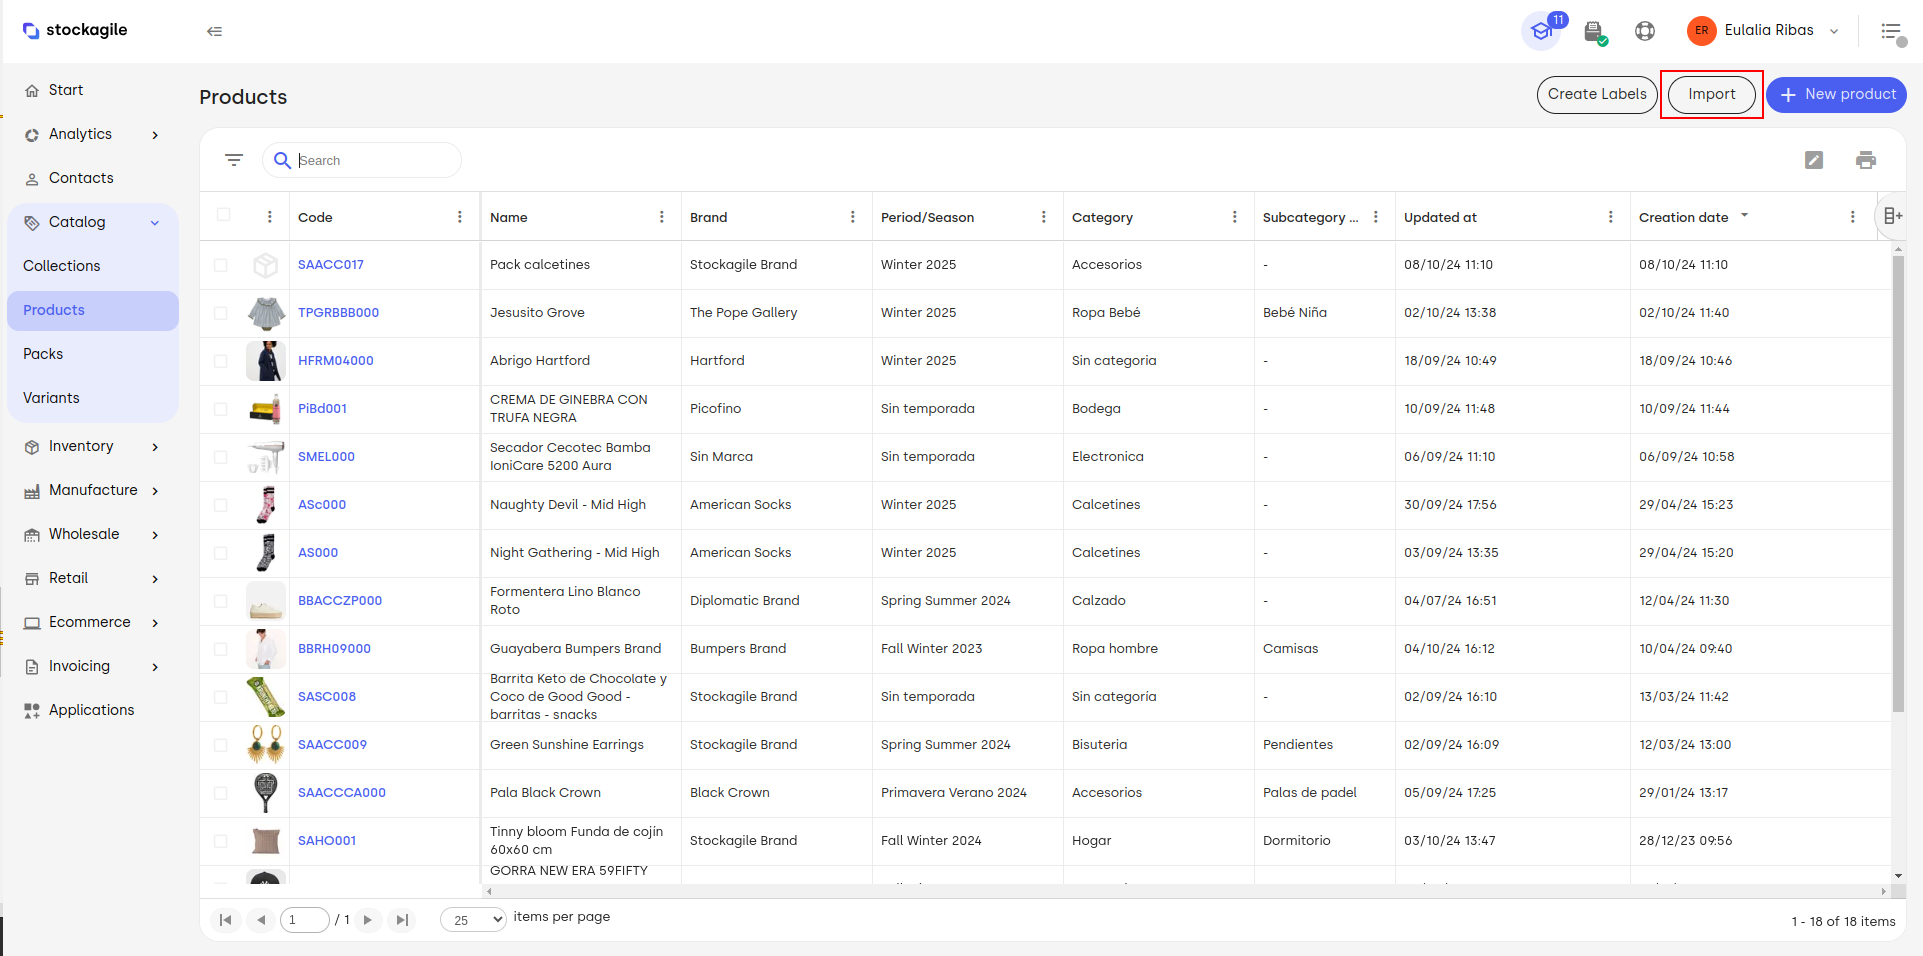The height and width of the screenshot is (956, 1923).
Task: Open the column chooser icon
Action: (1892, 216)
